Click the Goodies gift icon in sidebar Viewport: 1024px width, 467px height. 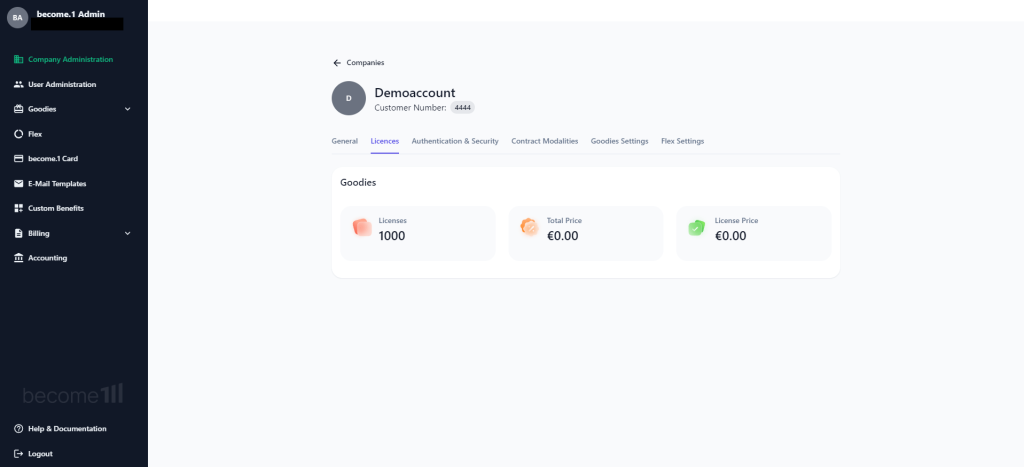click(x=18, y=109)
